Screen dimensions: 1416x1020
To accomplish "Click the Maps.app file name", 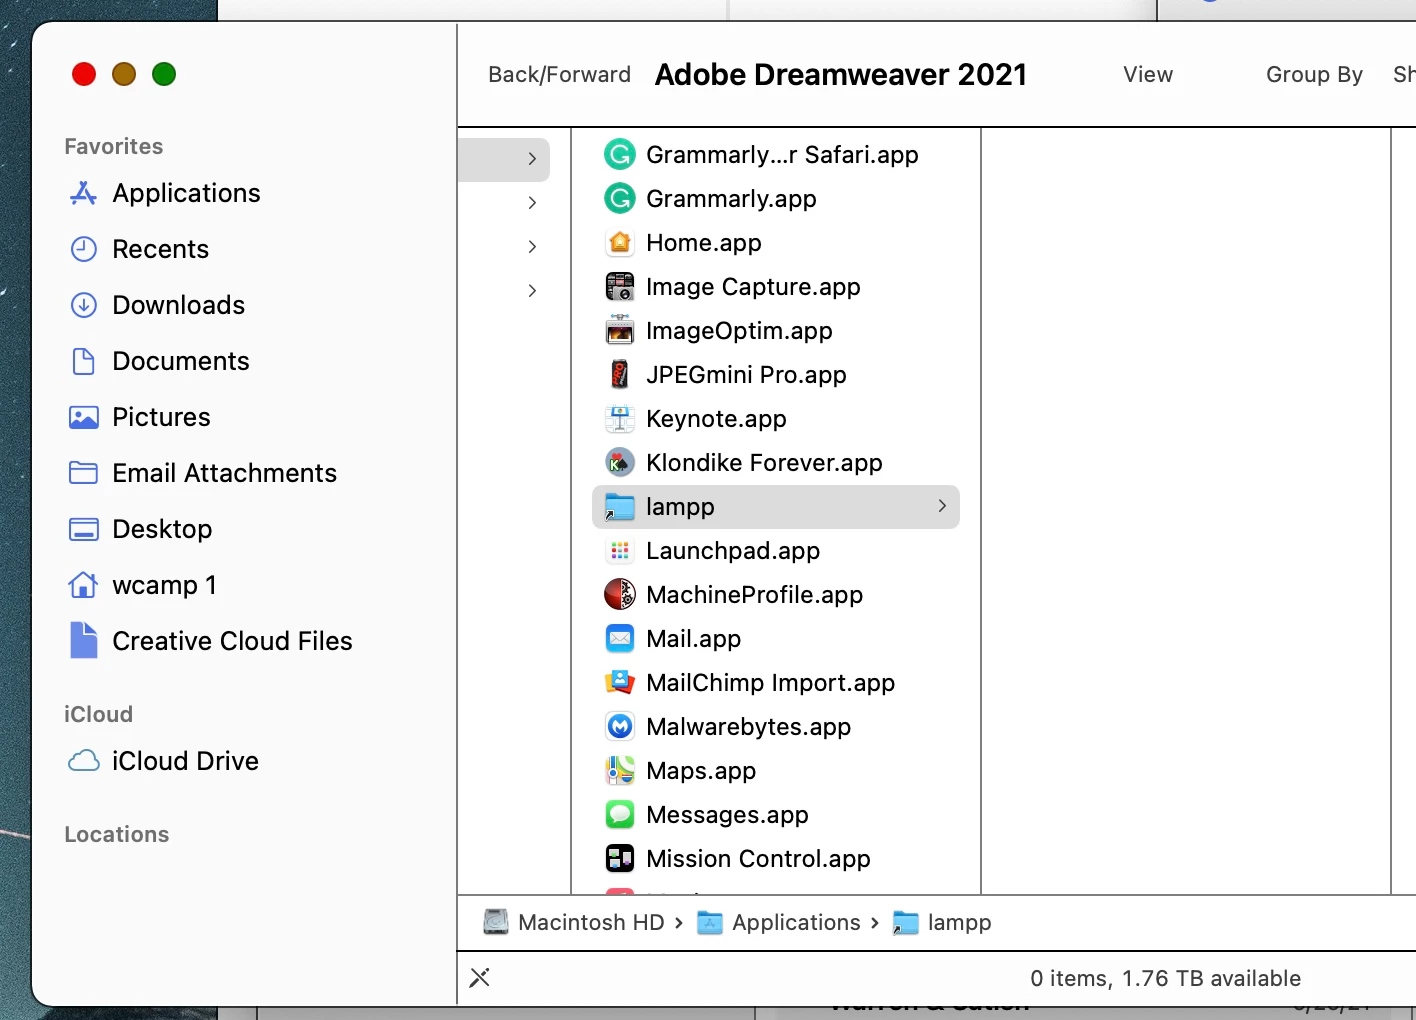I will coord(701,771).
